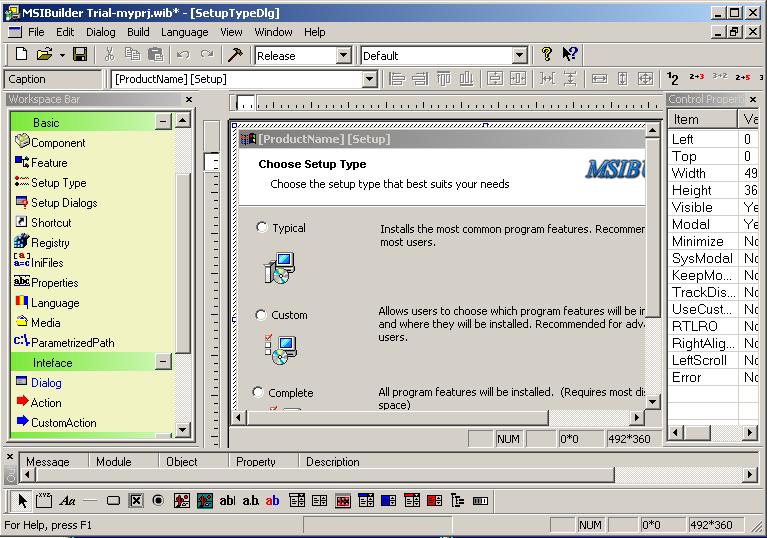The height and width of the screenshot is (538, 767).
Task: Select the Visible property row
Action: 713,207
